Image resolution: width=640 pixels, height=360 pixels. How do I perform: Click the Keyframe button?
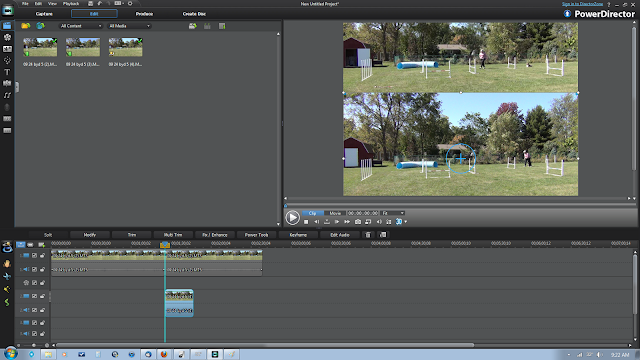tap(298, 235)
